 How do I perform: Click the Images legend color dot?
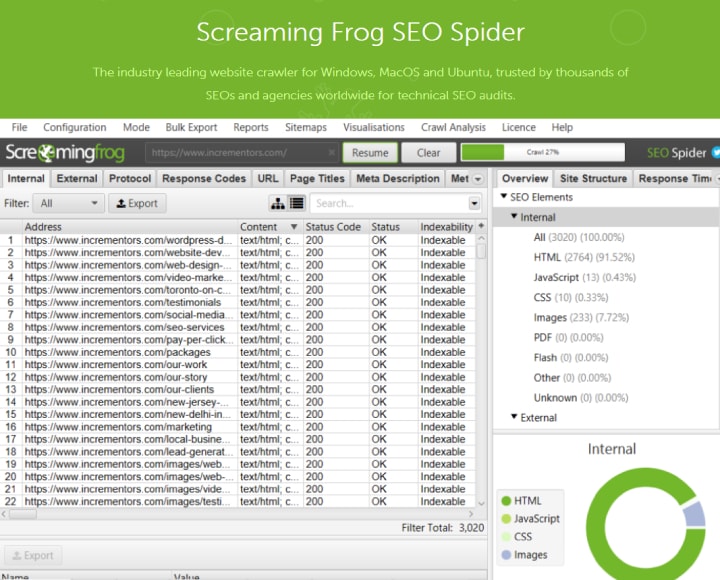506,555
